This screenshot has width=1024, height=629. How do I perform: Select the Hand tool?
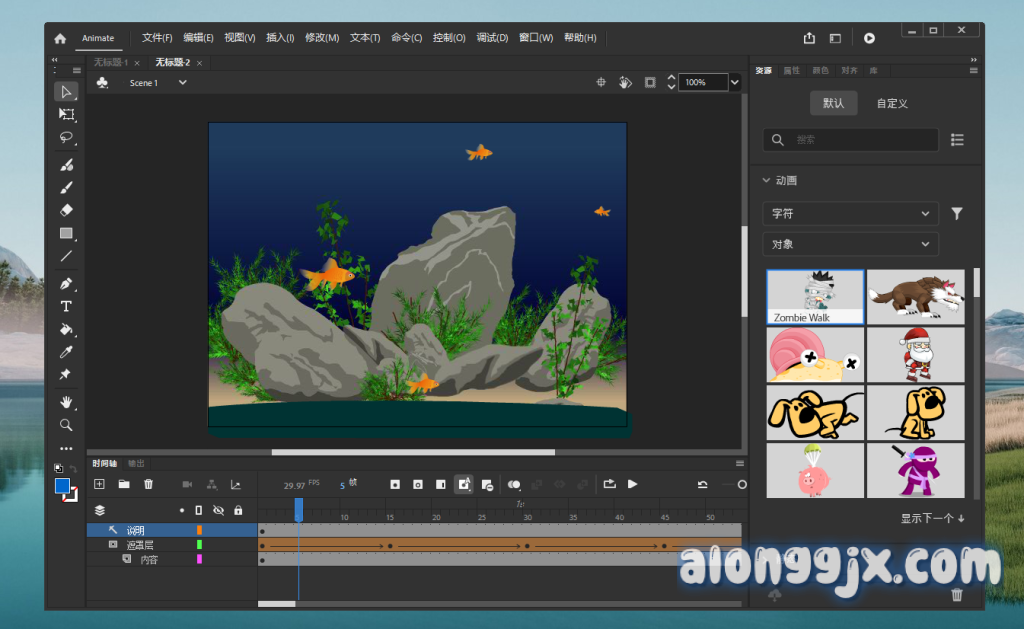(66, 402)
